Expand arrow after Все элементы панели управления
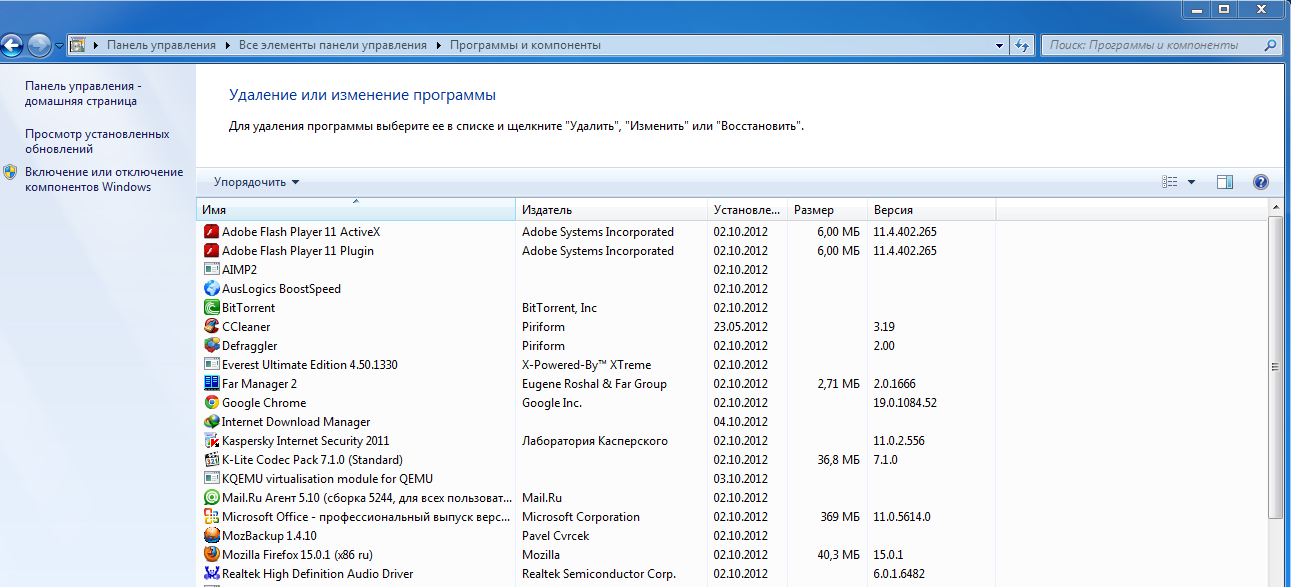This screenshot has height=587, width=1291. click(439, 45)
